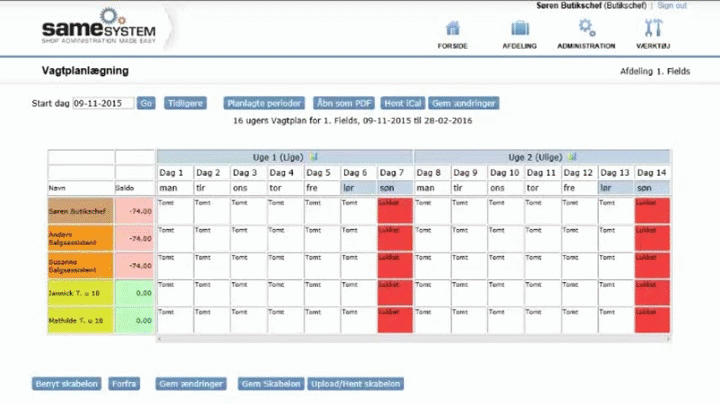Image resolution: width=720 pixels, height=404 pixels.
Task: Open the Afdeling briefcase icon
Action: [x=520, y=28]
